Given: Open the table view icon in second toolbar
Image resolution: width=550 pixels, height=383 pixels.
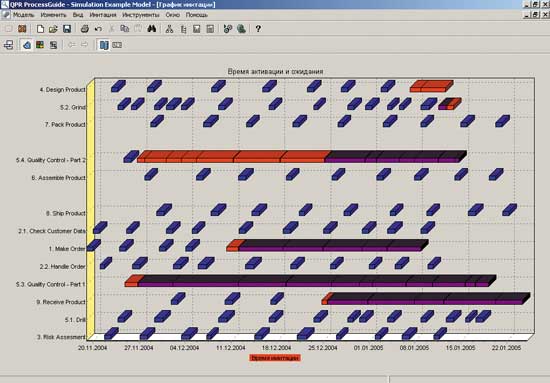Looking at the screenshot, I should (x=53, y=45).
